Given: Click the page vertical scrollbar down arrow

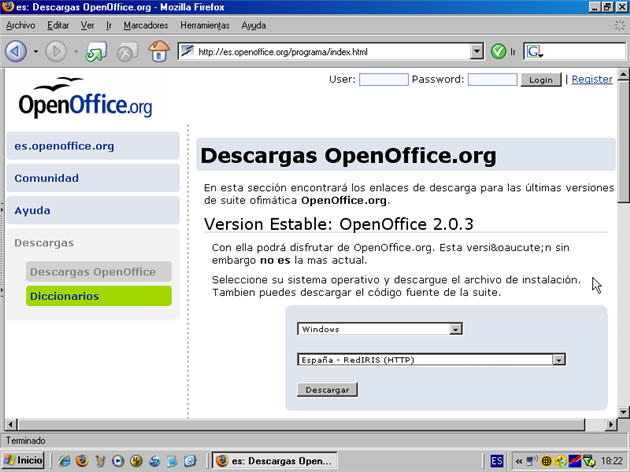Looking at the screenshot, I should pyautogui.click(x=622, y=414).
